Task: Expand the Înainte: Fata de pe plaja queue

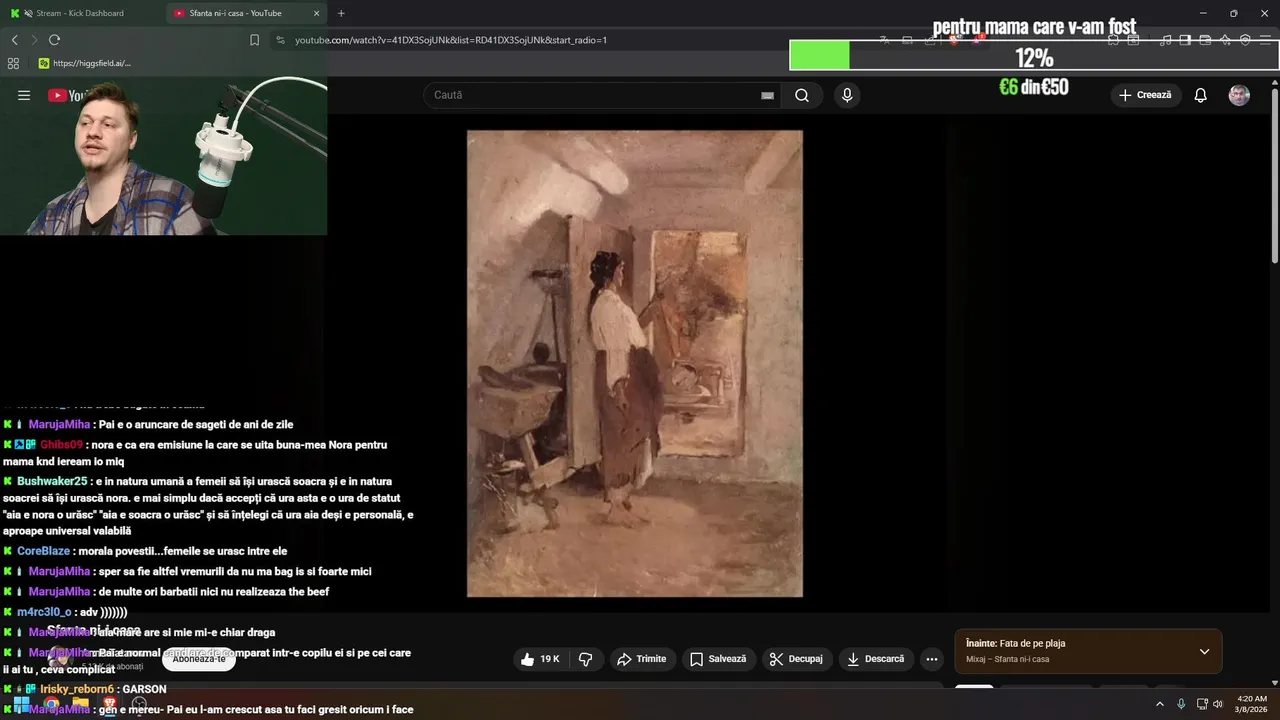Action: click(1204, 652)
